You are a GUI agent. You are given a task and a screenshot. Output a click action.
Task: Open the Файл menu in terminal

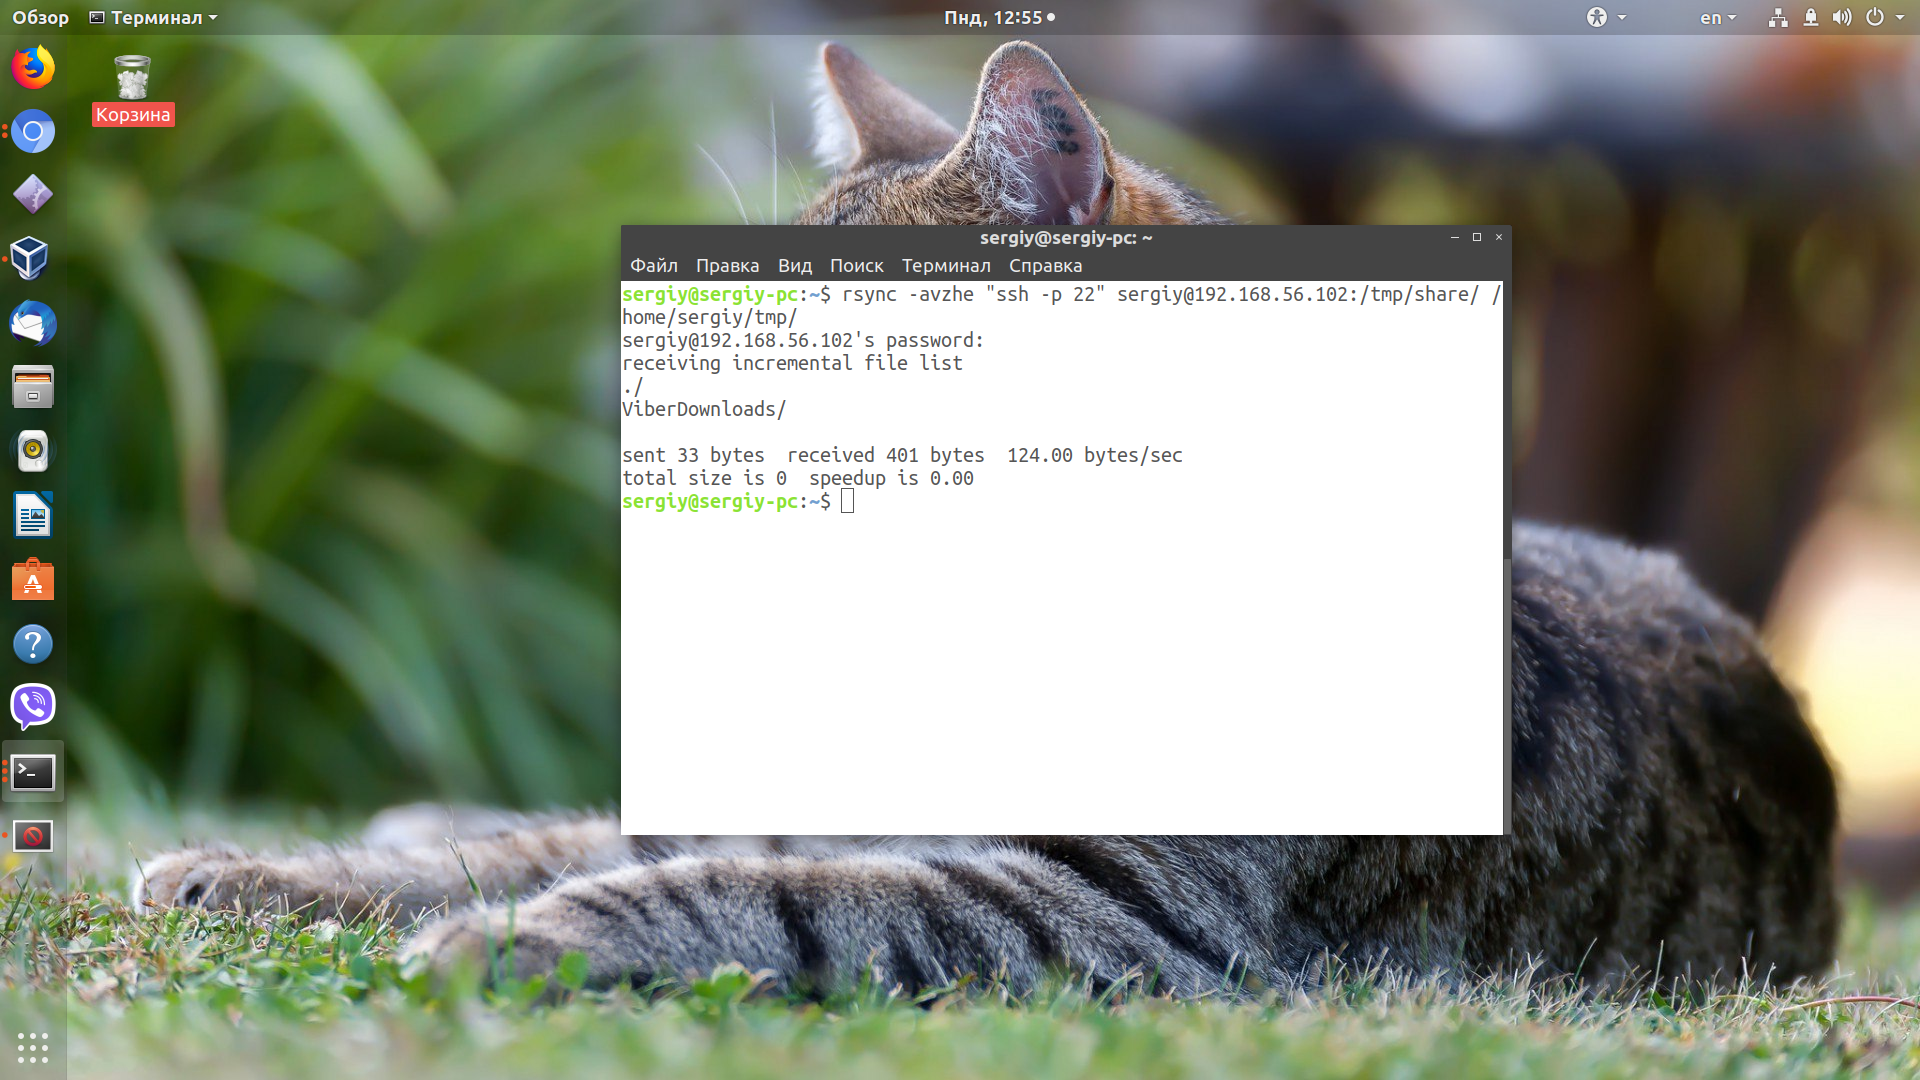[x=654, y=265]
